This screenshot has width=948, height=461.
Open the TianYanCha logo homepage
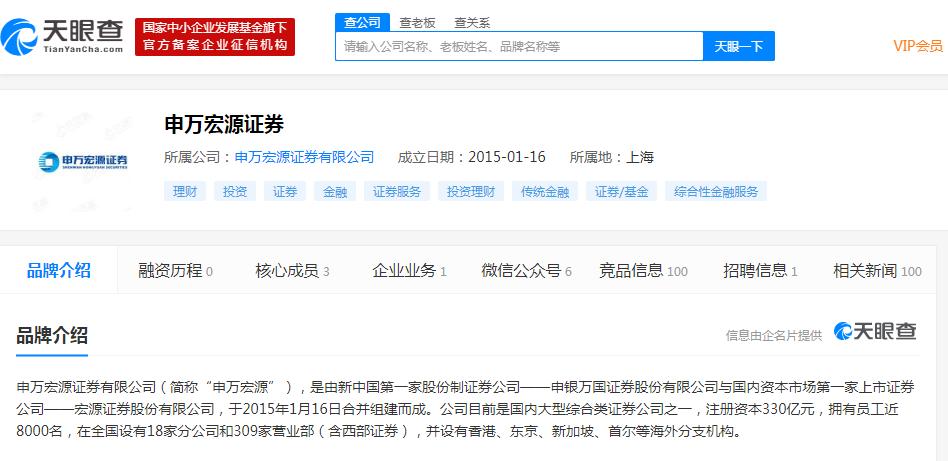62,36
